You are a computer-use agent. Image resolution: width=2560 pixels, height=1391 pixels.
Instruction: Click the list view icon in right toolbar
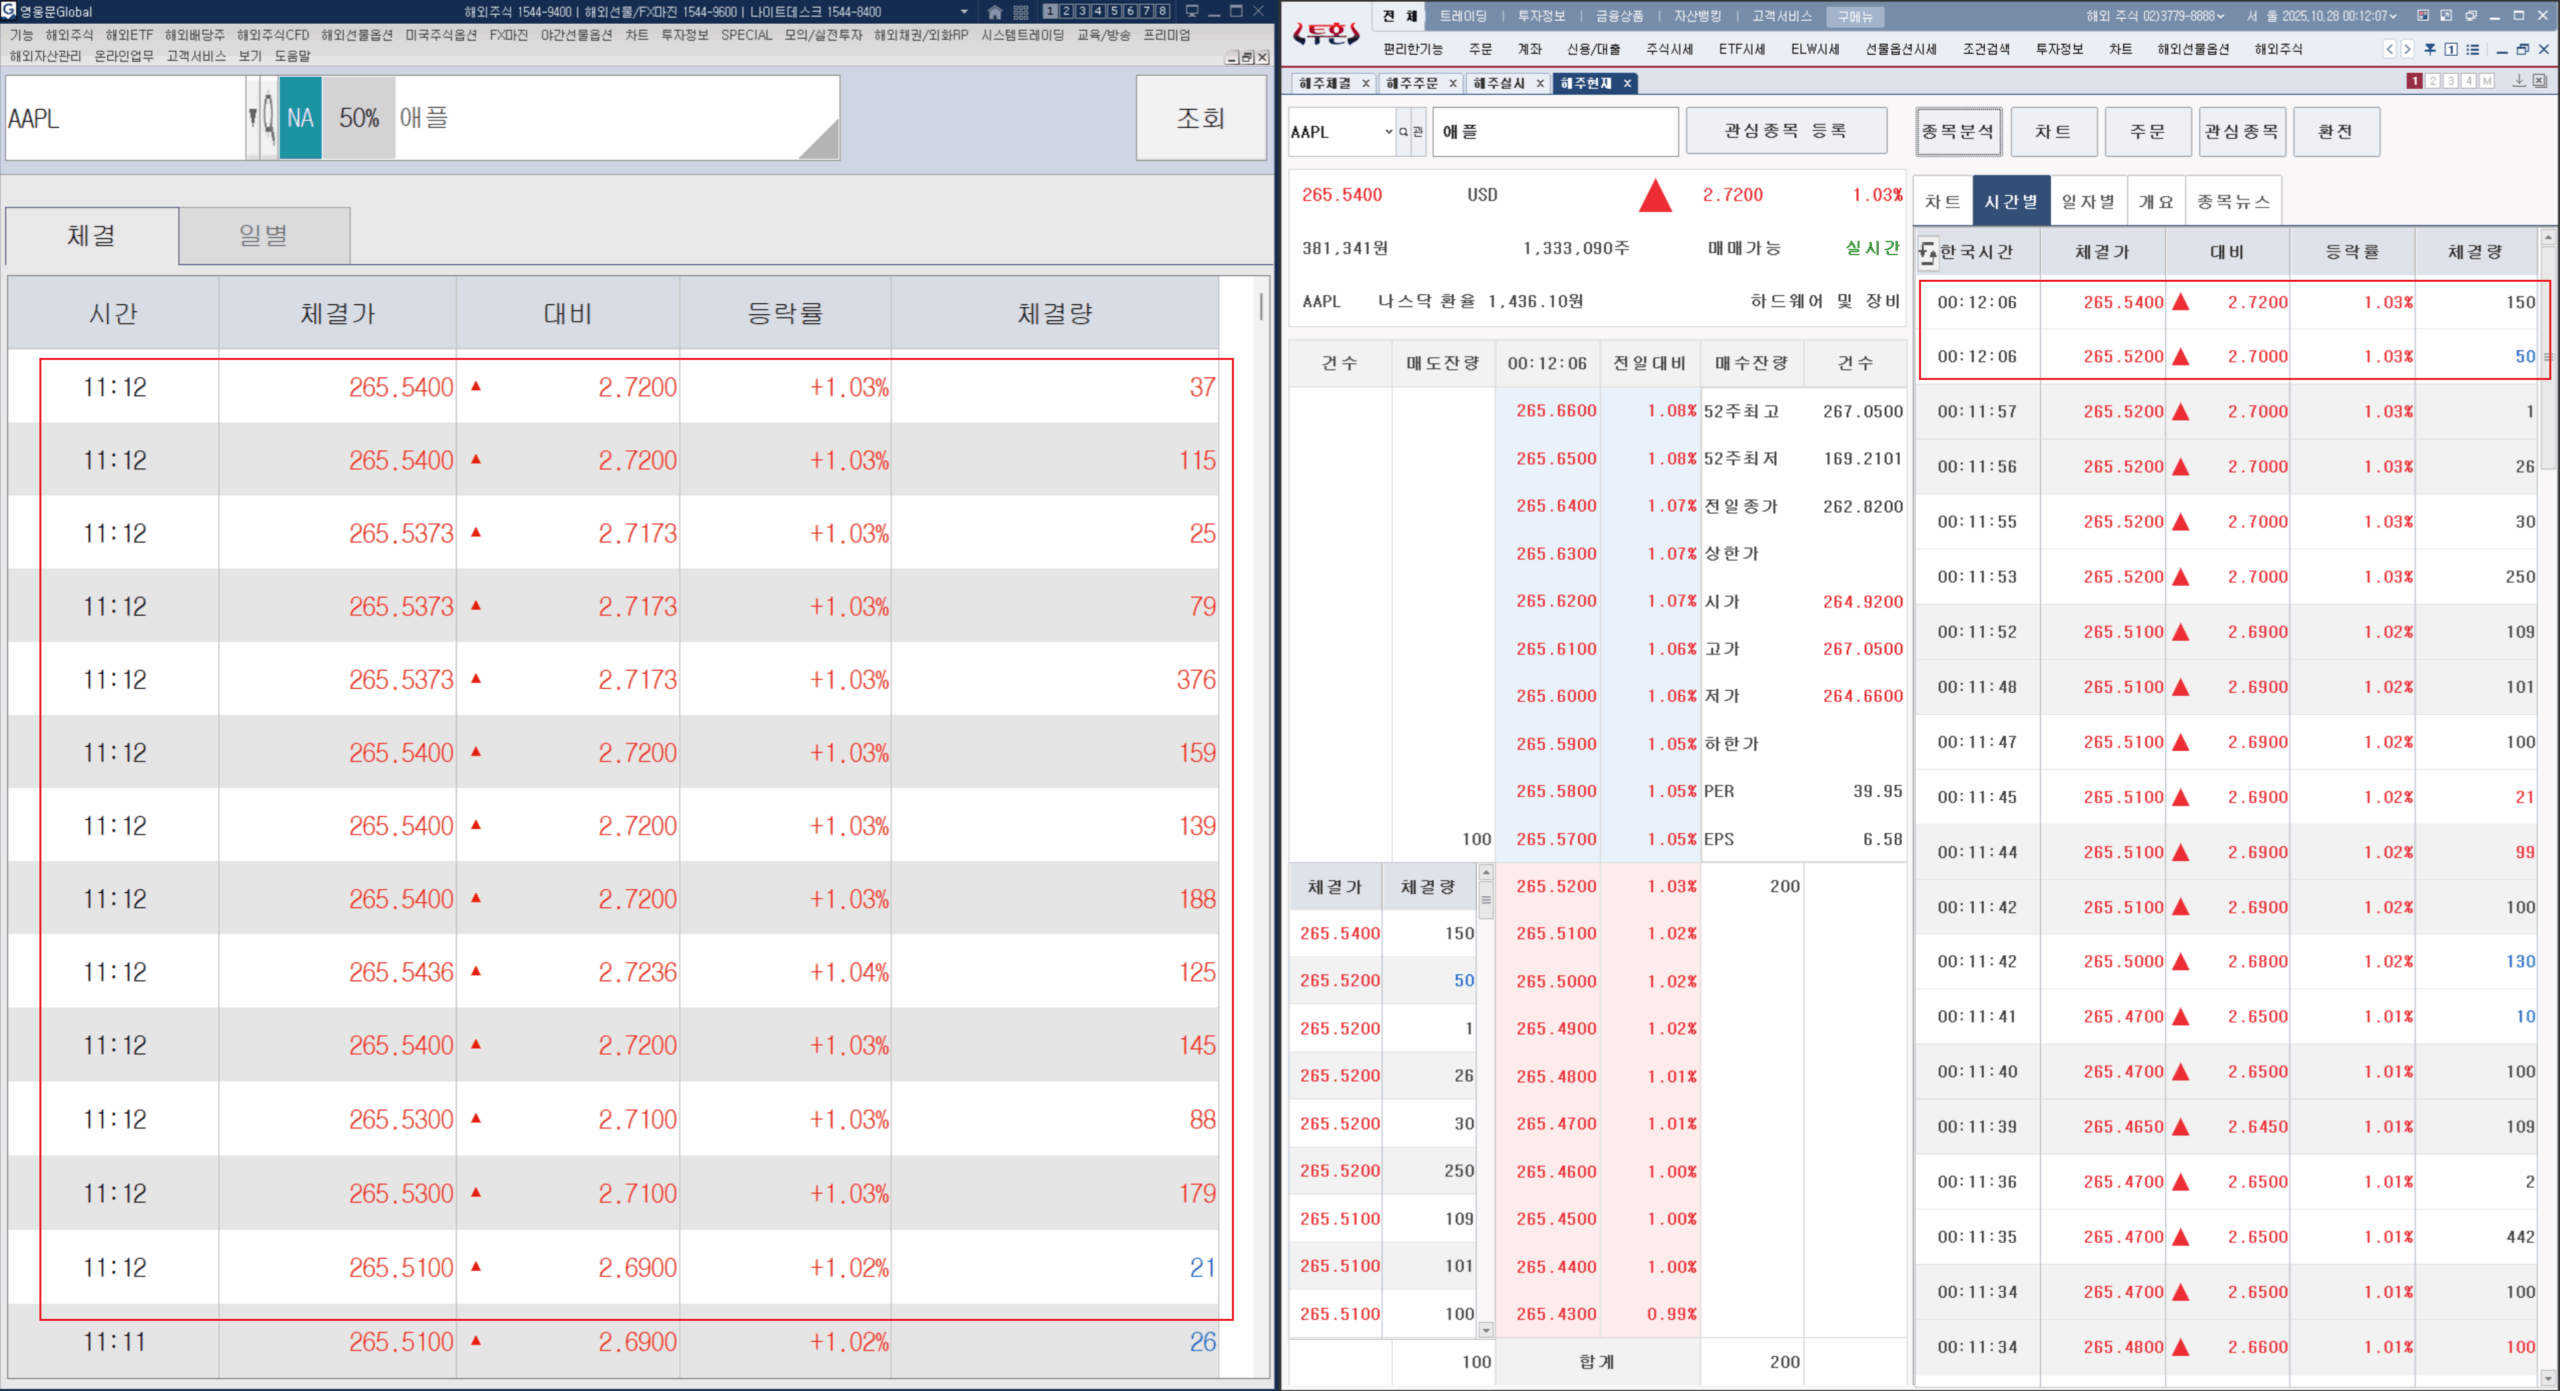(x=2473, y=49)
